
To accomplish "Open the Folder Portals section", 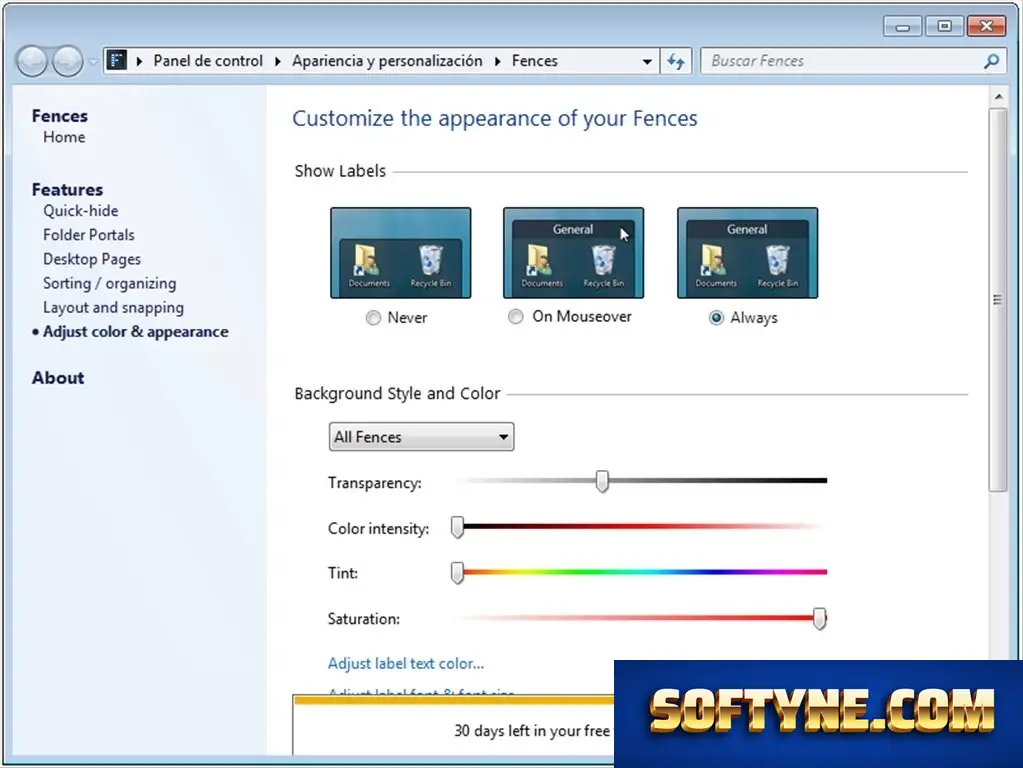I will pyautogui.click(x=89, y=235).
